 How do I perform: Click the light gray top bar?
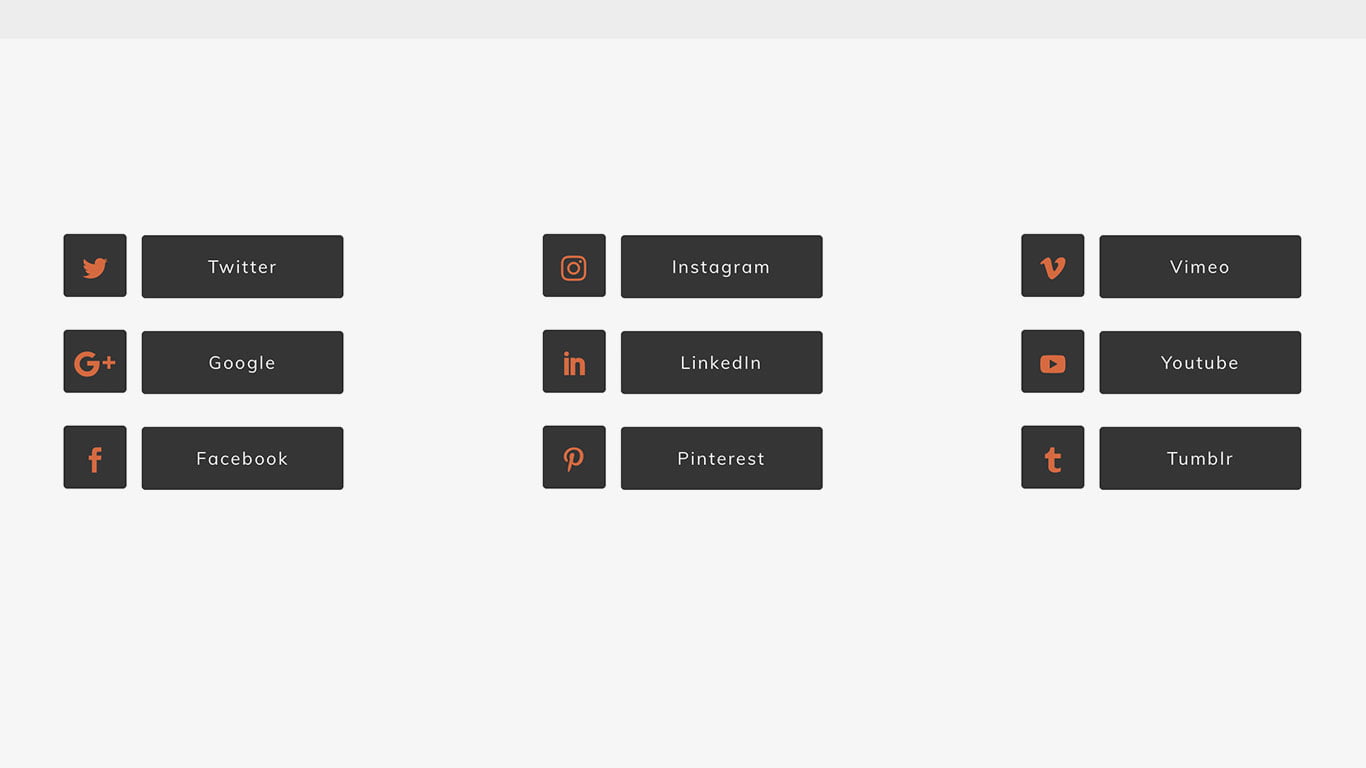point(683,18)
